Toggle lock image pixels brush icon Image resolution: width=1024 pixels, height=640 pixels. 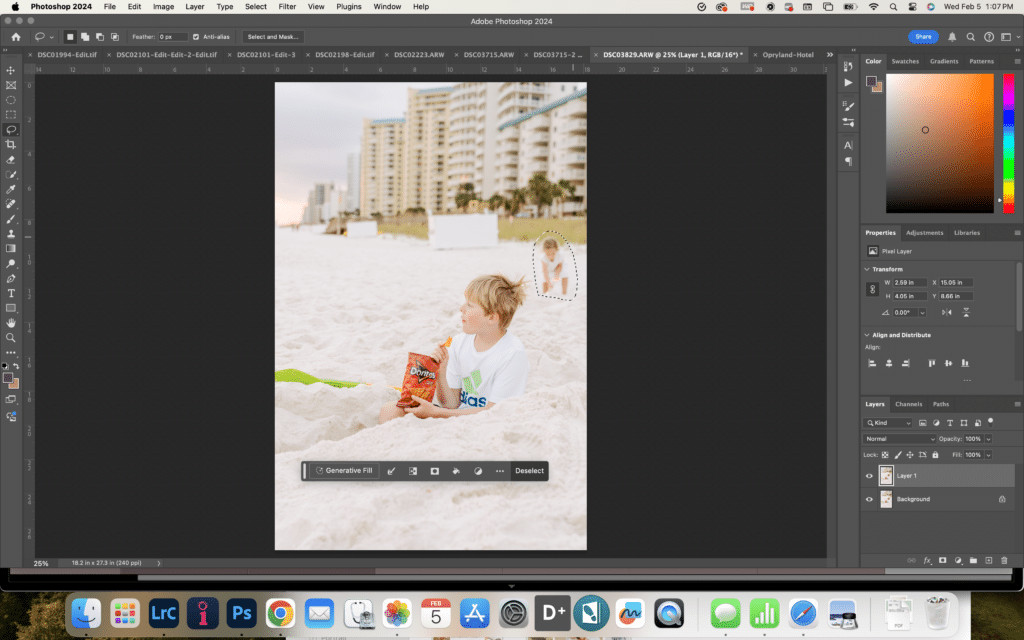point(898,455)
